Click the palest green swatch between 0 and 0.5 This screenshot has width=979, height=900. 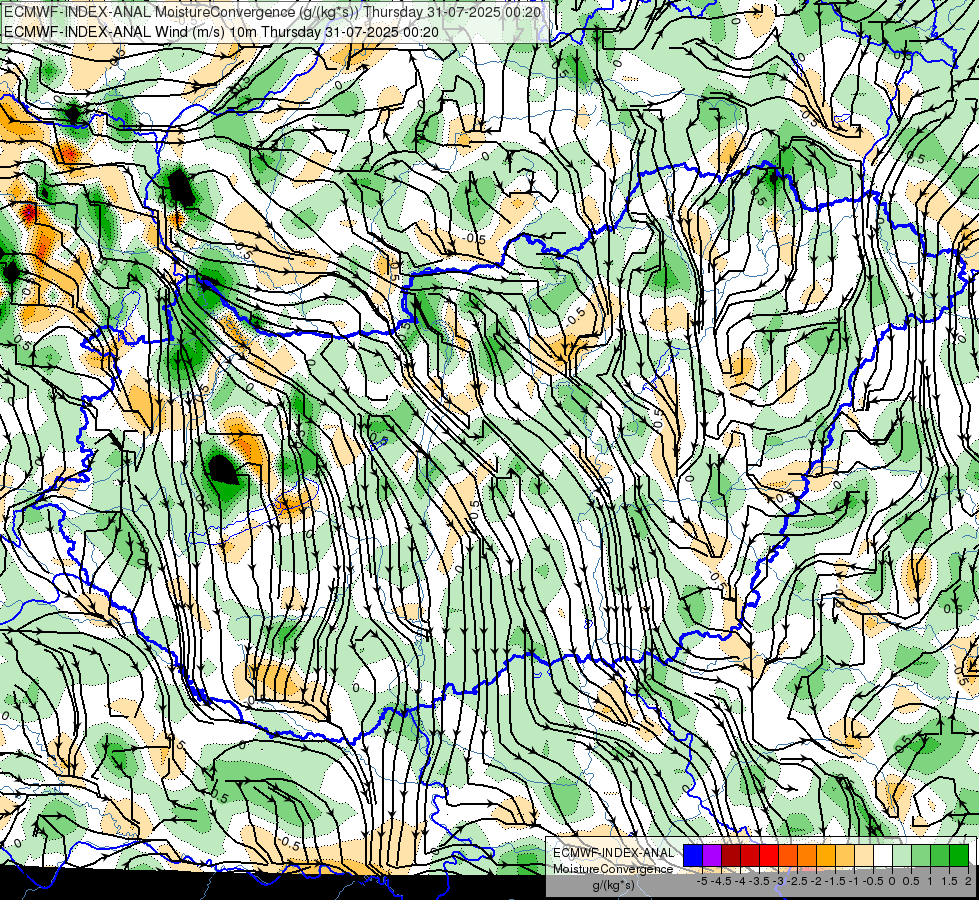pyautogui.click(x=902, y=855)
